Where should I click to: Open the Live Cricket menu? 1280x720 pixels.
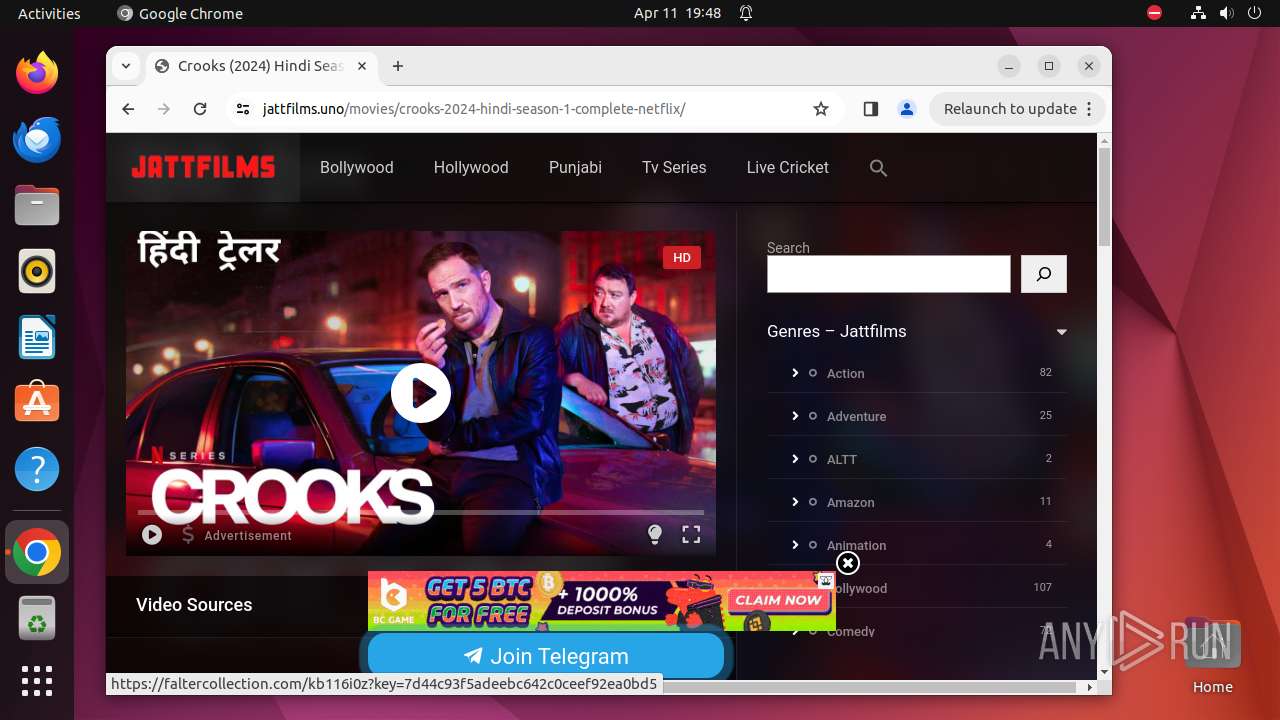point(788,168)
